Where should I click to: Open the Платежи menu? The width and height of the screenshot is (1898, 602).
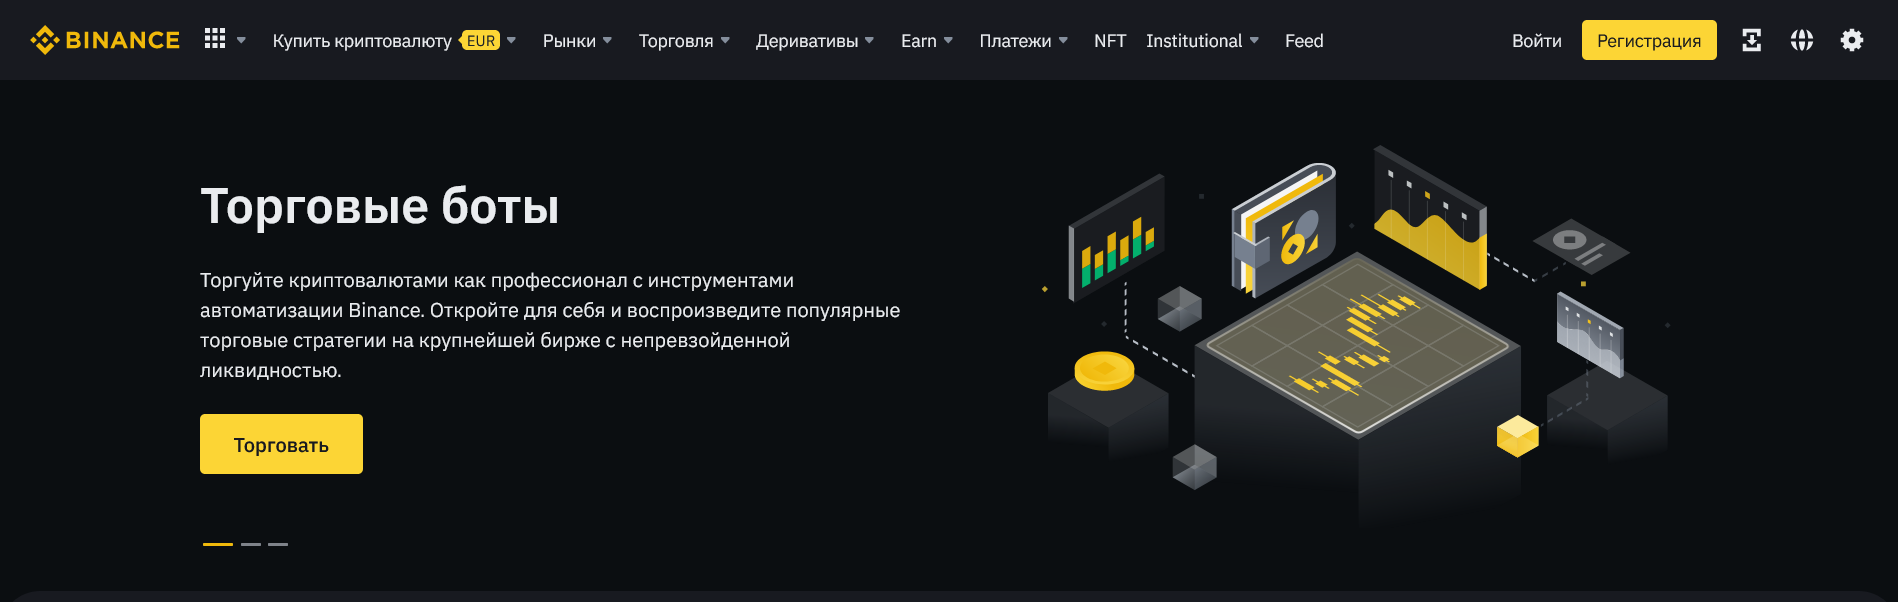pos(1015,41)
